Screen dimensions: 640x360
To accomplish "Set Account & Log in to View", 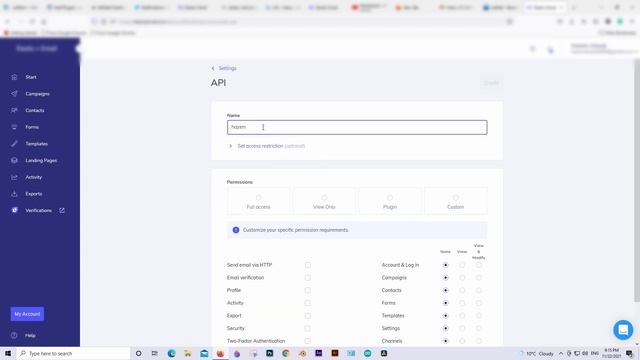I will 462,265.
